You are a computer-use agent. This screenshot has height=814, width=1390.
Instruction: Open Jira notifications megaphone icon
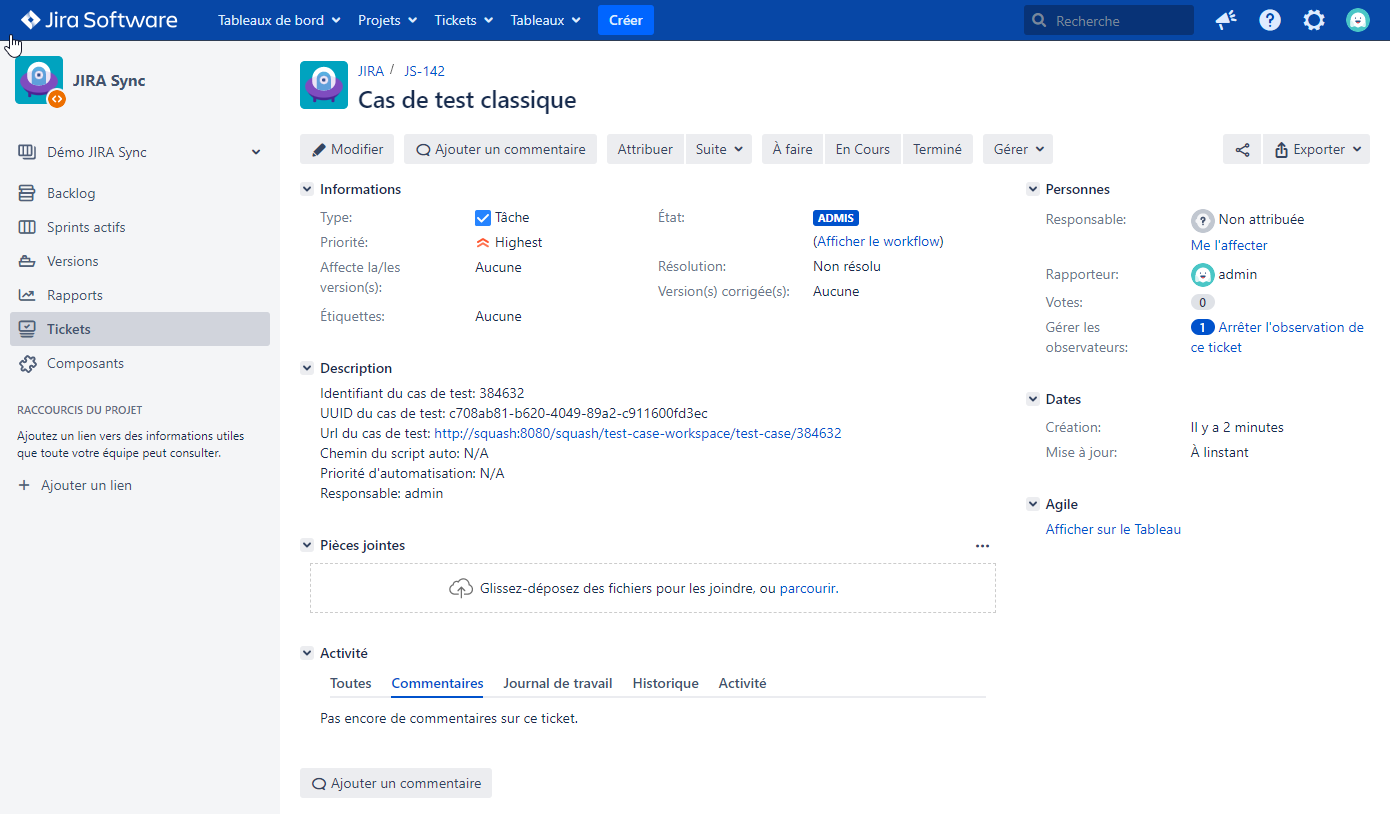pos(1225,19)
